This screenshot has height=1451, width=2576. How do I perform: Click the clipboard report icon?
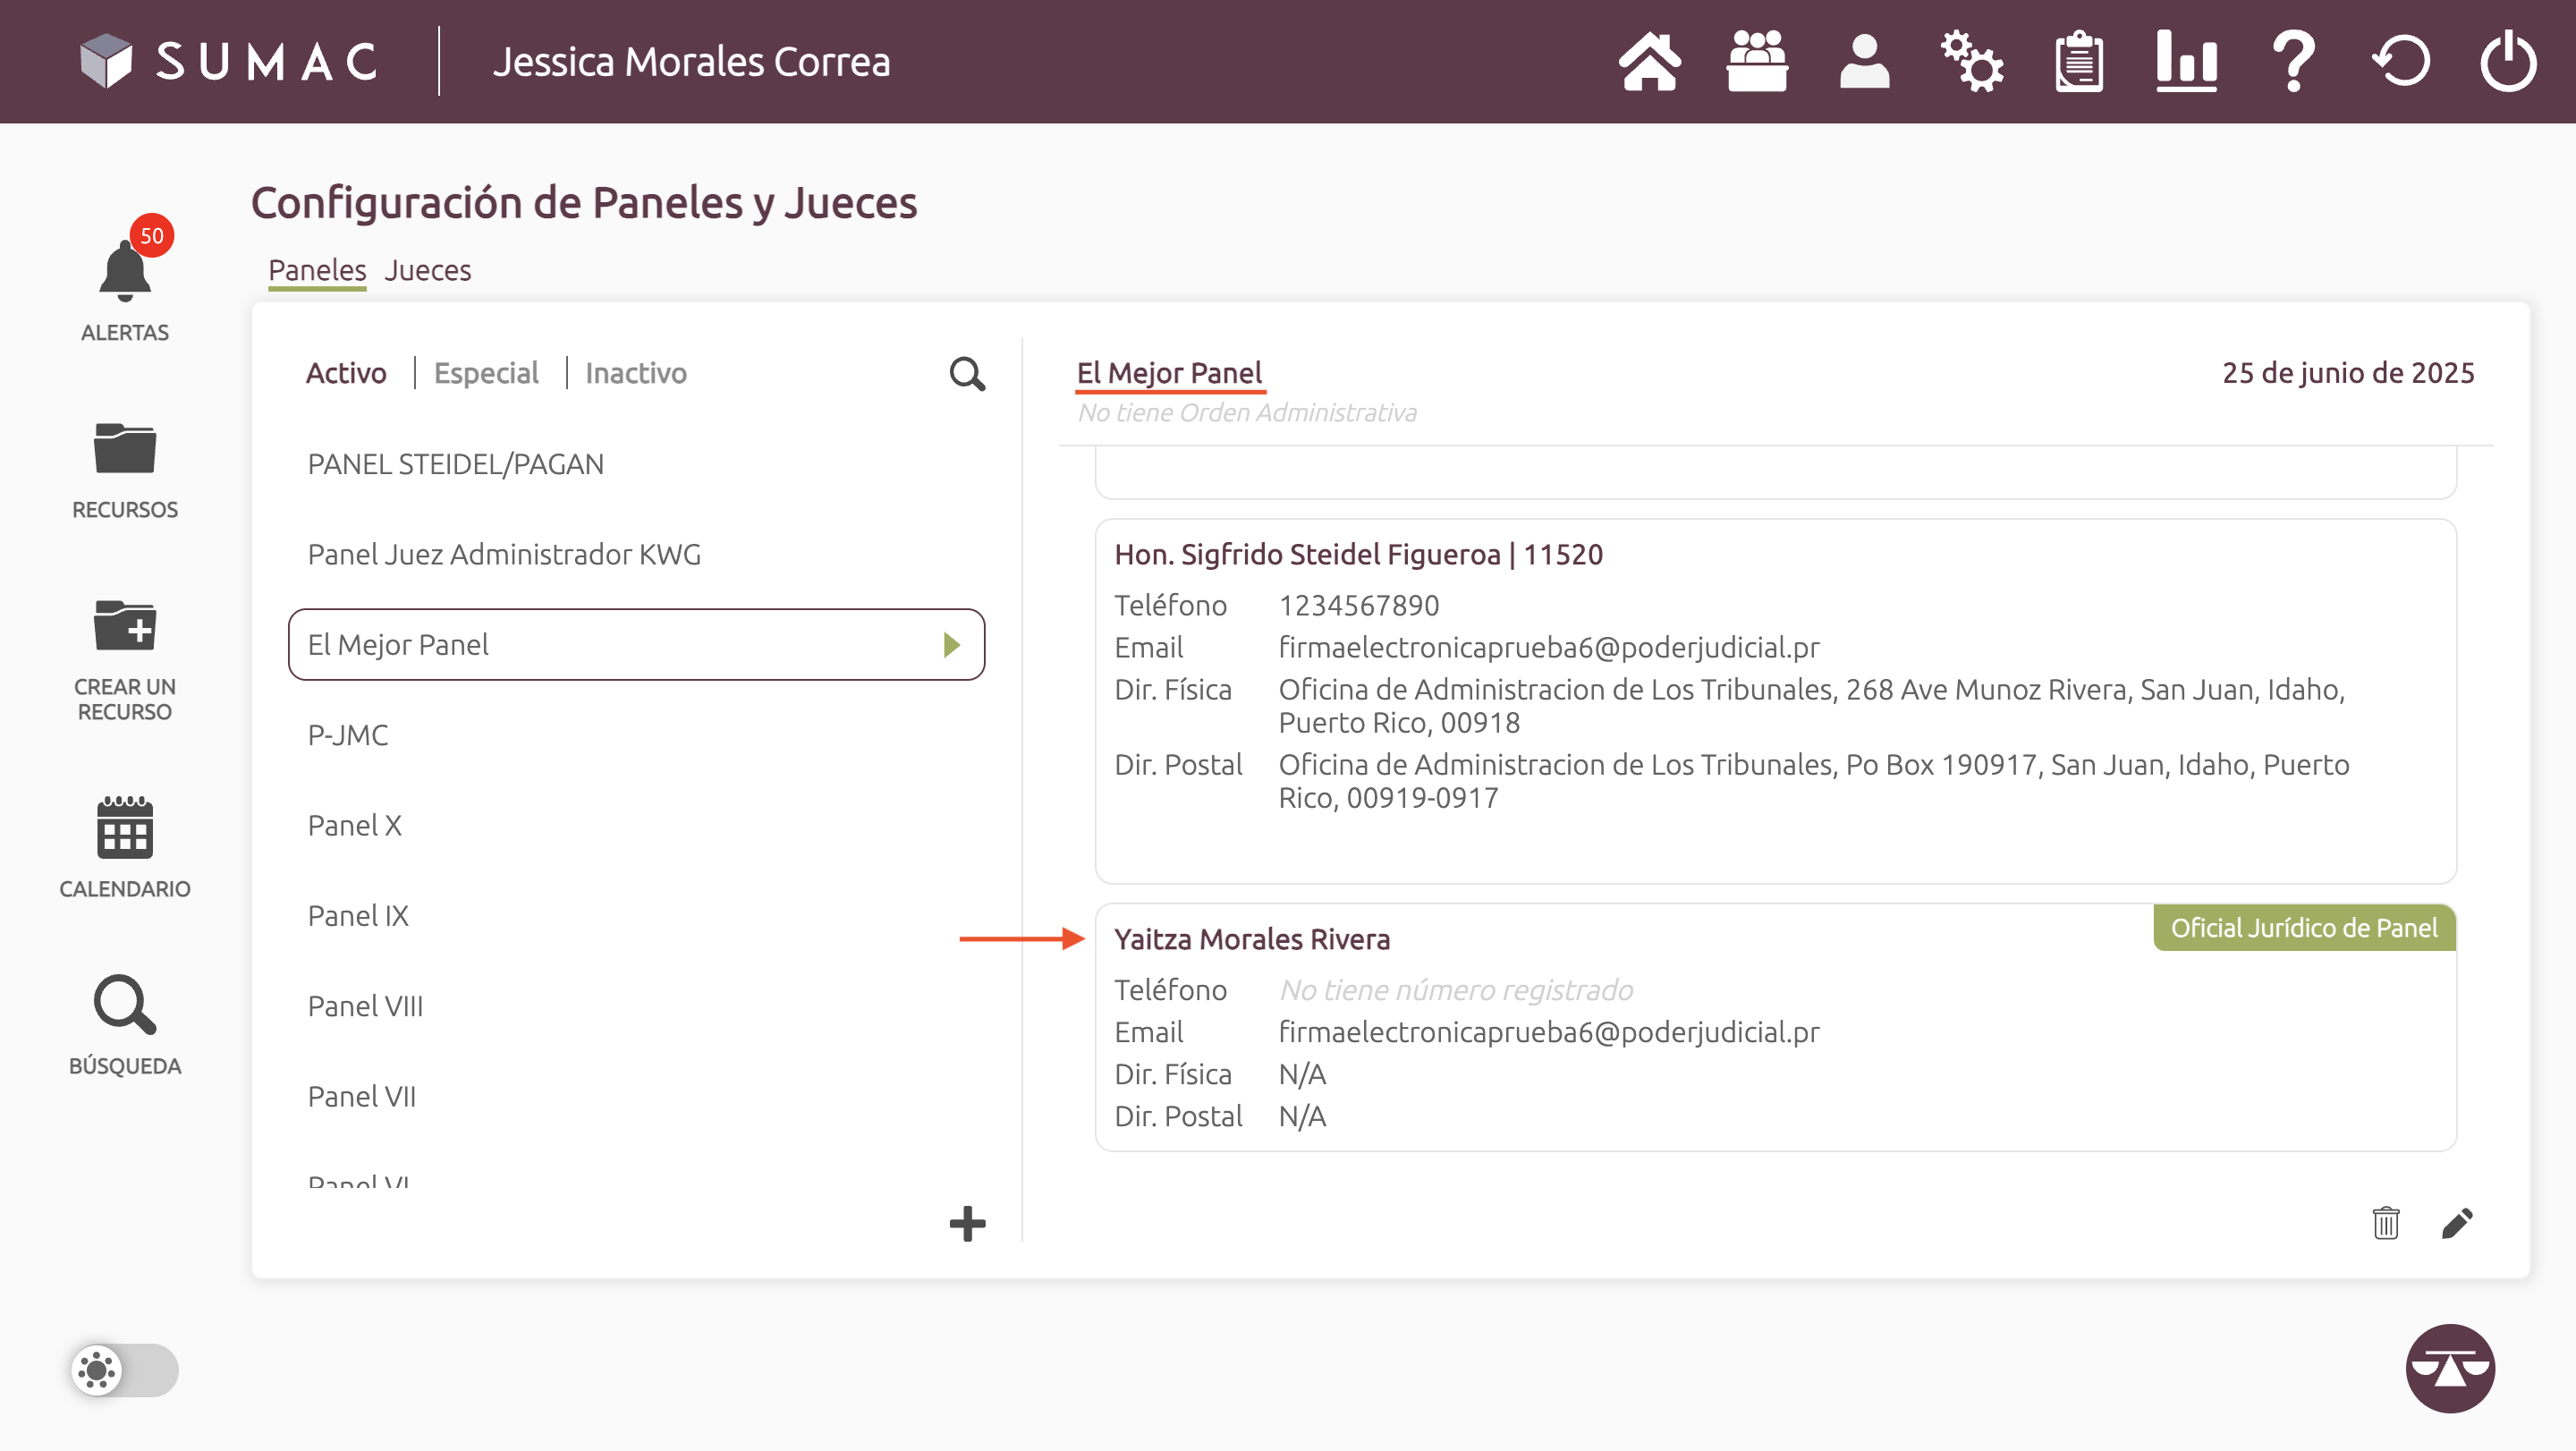click(2079, 62)
